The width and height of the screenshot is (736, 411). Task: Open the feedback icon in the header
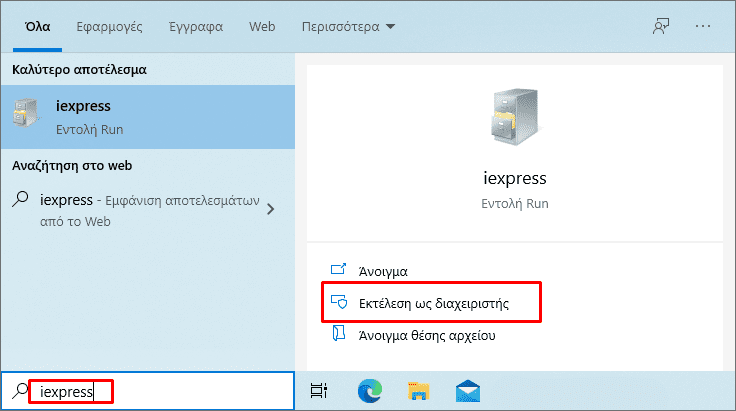661,26
